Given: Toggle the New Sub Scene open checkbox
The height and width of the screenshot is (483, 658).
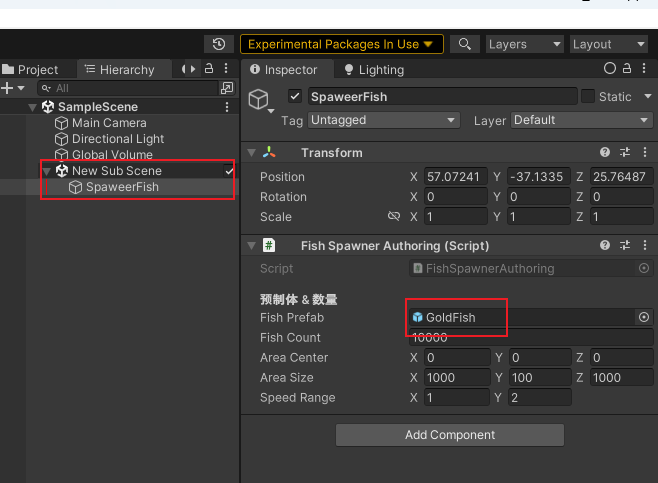Looking at the screenshot, I should click(x=229, y=171).
